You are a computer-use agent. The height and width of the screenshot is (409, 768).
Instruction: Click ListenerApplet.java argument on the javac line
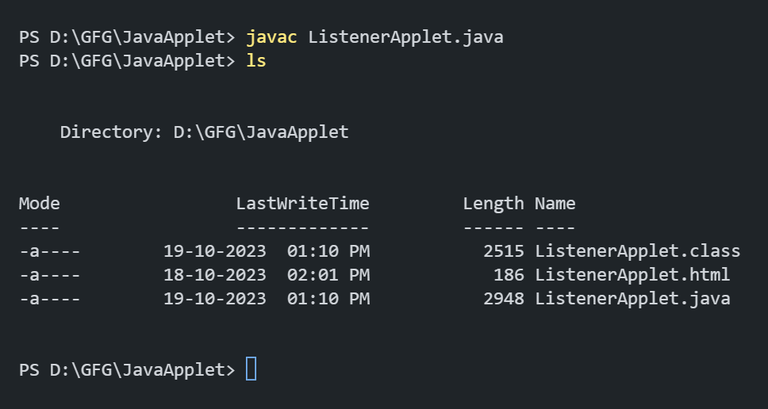405,37
